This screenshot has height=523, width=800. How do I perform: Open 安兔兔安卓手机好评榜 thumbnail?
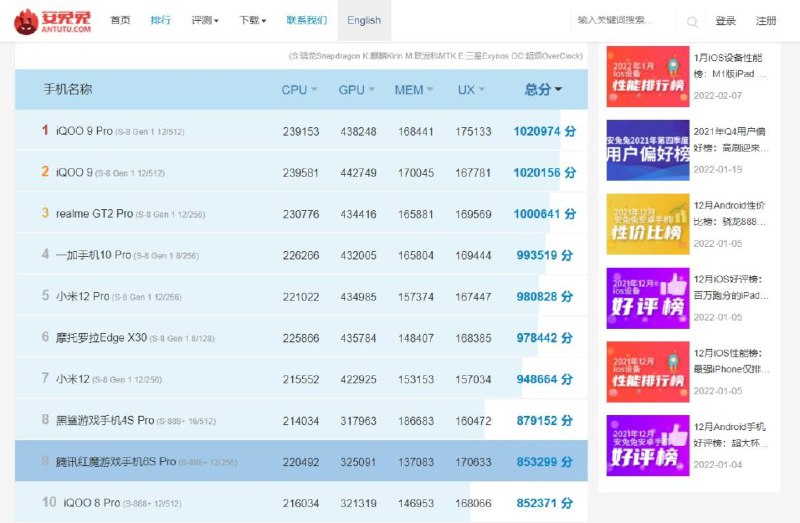[x=648, y=445]
